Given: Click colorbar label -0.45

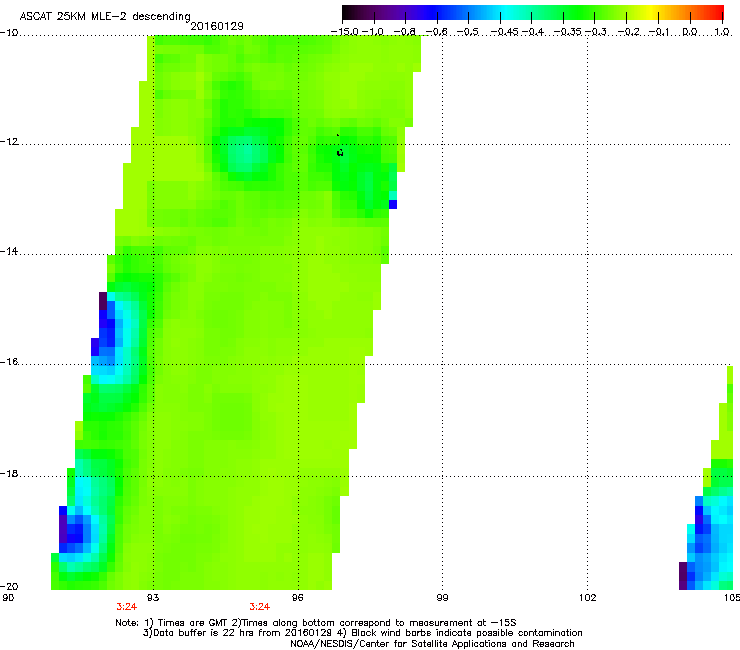Looking at the screenshot, I should click(x=504, y=32).
